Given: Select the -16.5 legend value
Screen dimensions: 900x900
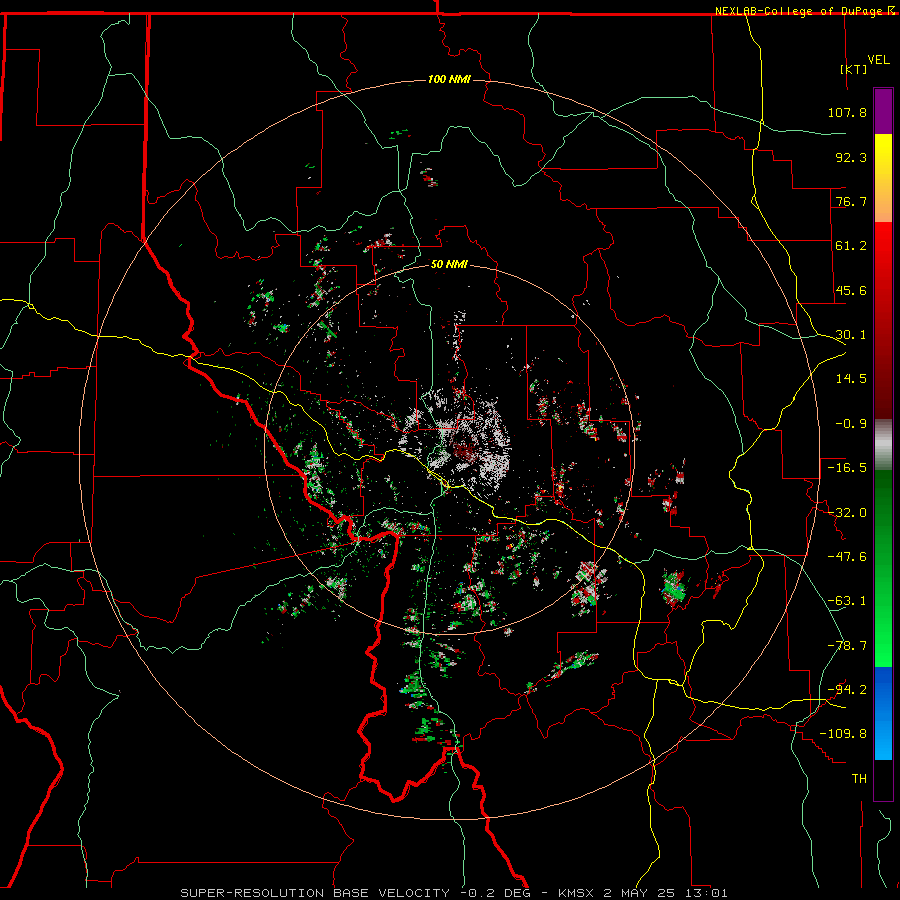Looking at the screenshot, I should (x=847, y=468).
